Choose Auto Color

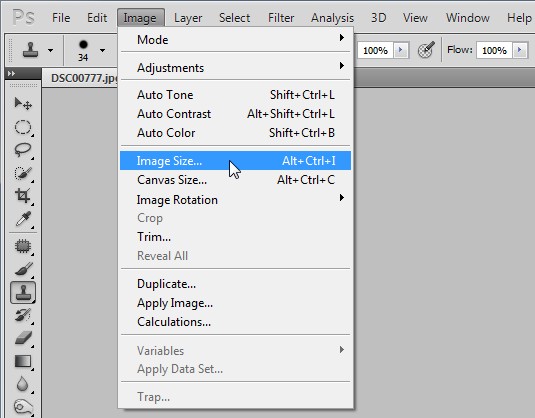tap(235, 133)
